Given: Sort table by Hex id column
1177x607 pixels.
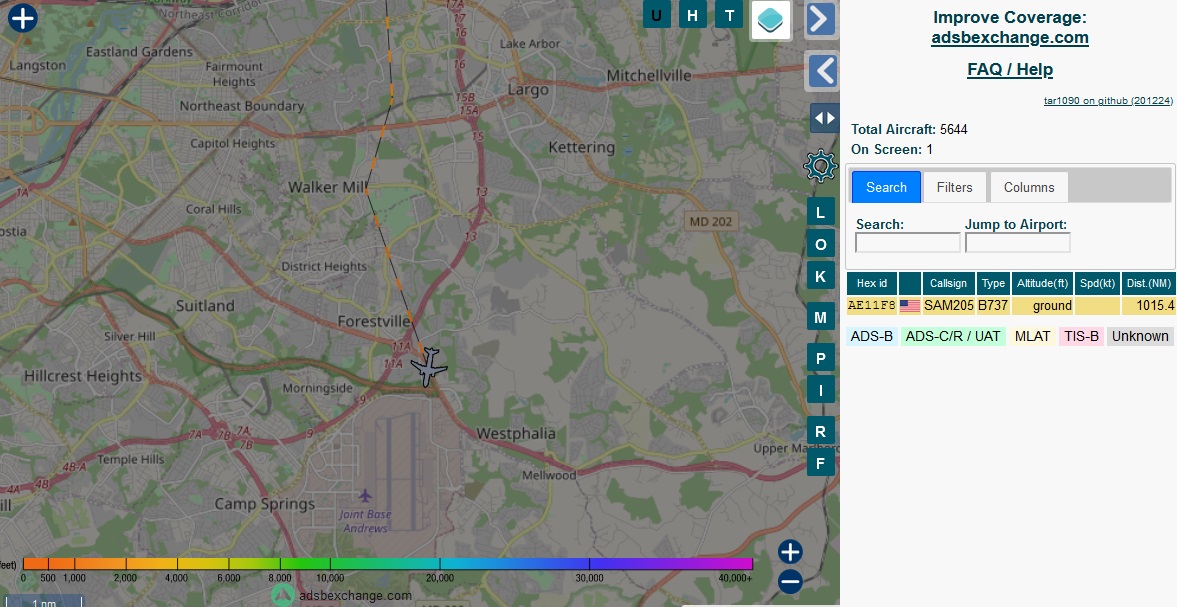Looking at the screenshot, I should coord(871,283).
